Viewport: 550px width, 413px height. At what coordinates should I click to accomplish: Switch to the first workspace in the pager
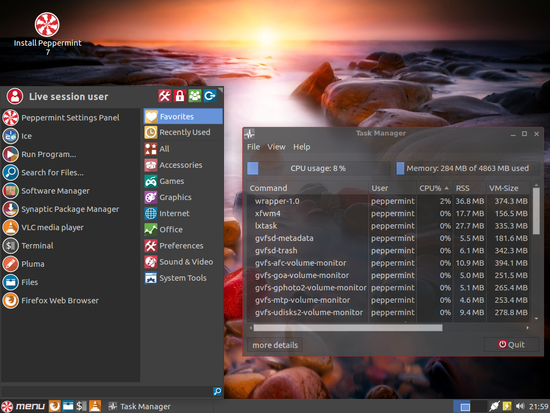click(462, 406)
